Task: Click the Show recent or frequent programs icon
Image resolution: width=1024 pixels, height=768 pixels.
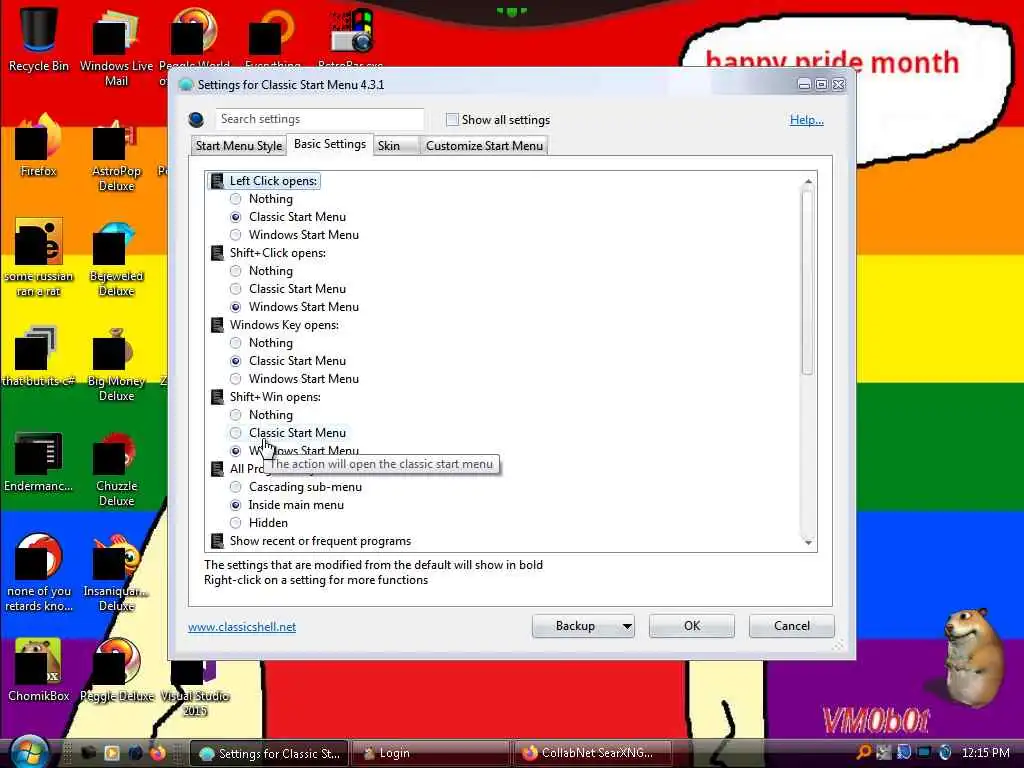Action: (217, 541)
